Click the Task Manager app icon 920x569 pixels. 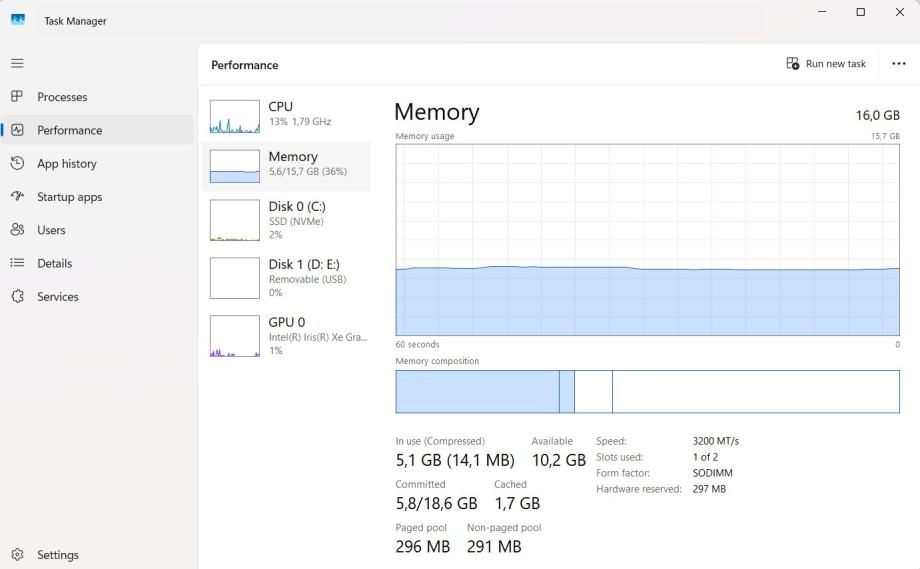(18, 20)
